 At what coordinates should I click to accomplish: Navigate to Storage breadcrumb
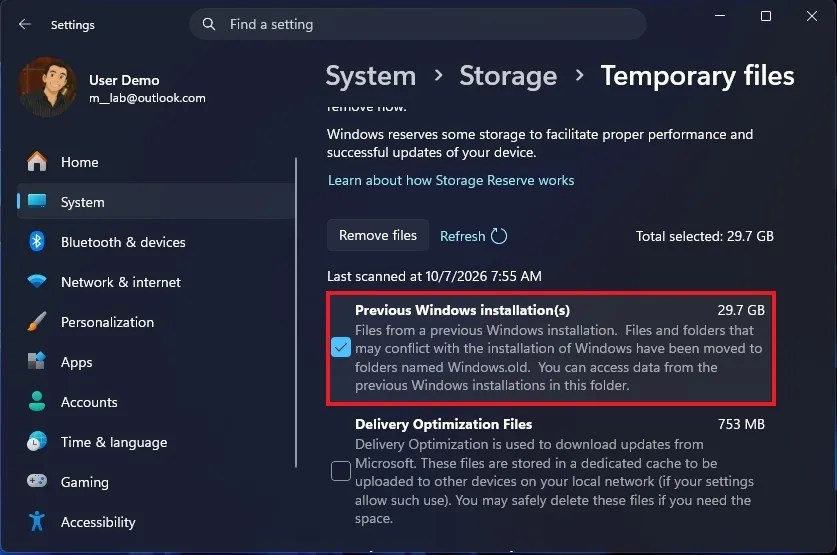point(508,76)
